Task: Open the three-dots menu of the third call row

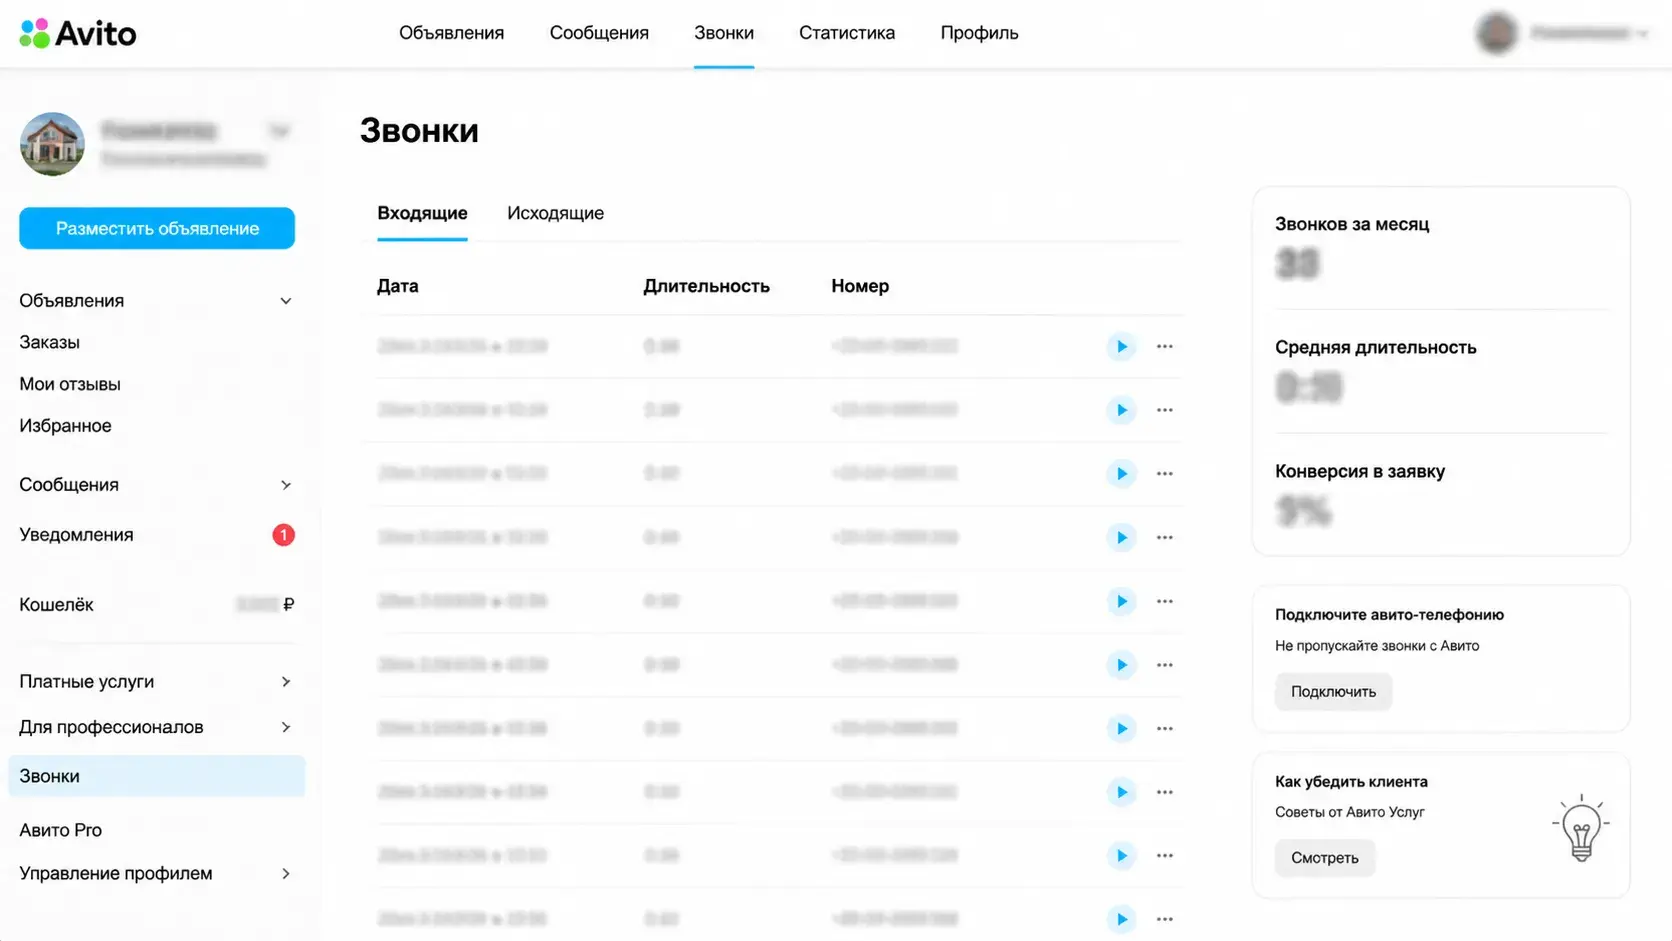Action: click(1165, 473)
